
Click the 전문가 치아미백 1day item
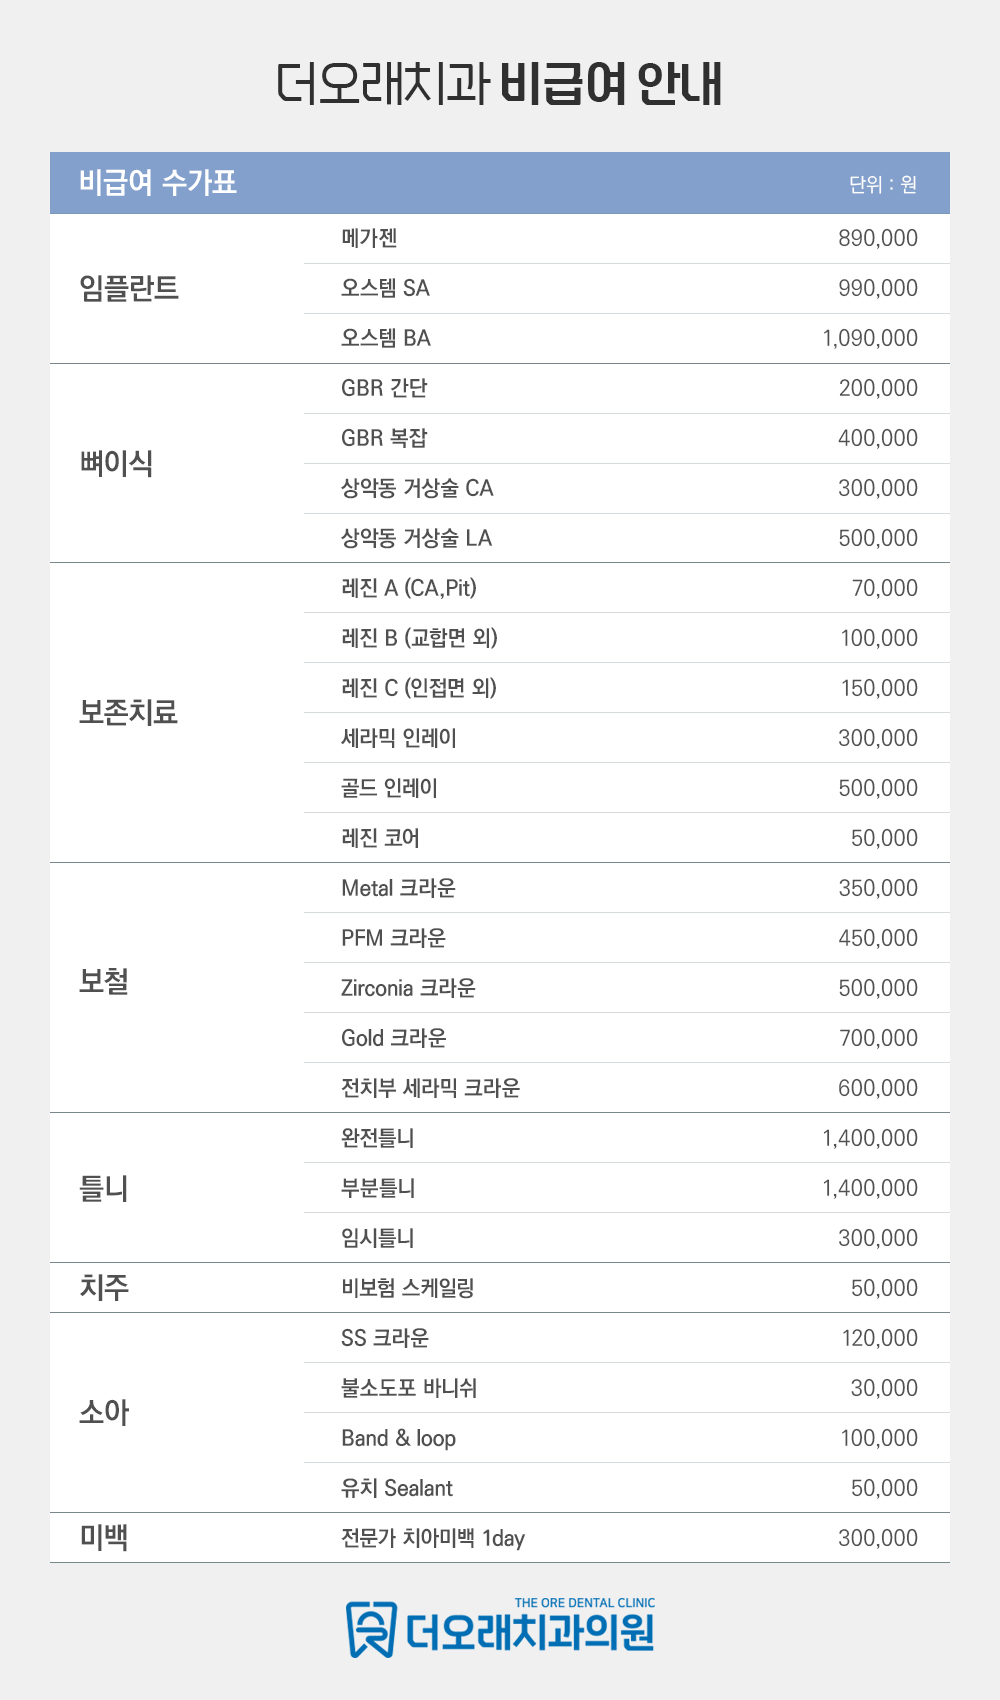[x=432, y=1538]
